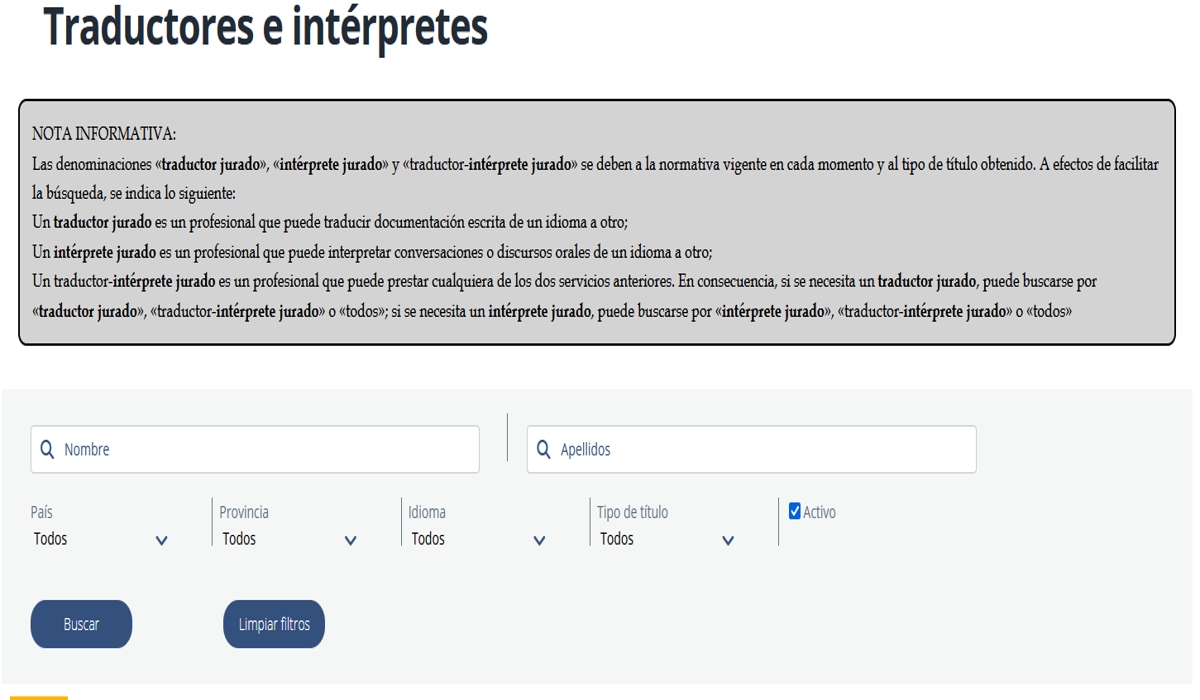The image size is (1200, 700).
Task: Click the magnifier icon in the Nombre field
Action: pyautogui.click(x=47, y=450)
